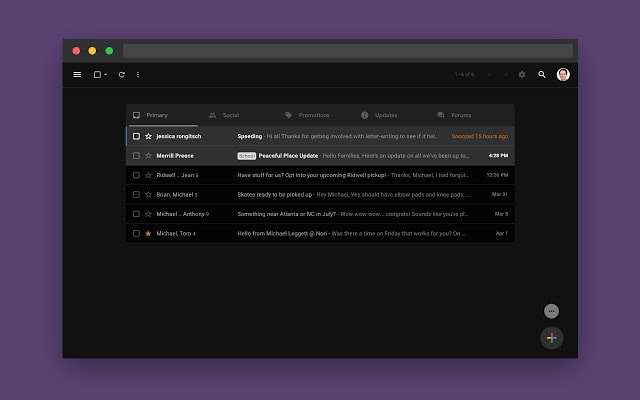Unstar the Michael, Tom email

(x=148, y=233)
